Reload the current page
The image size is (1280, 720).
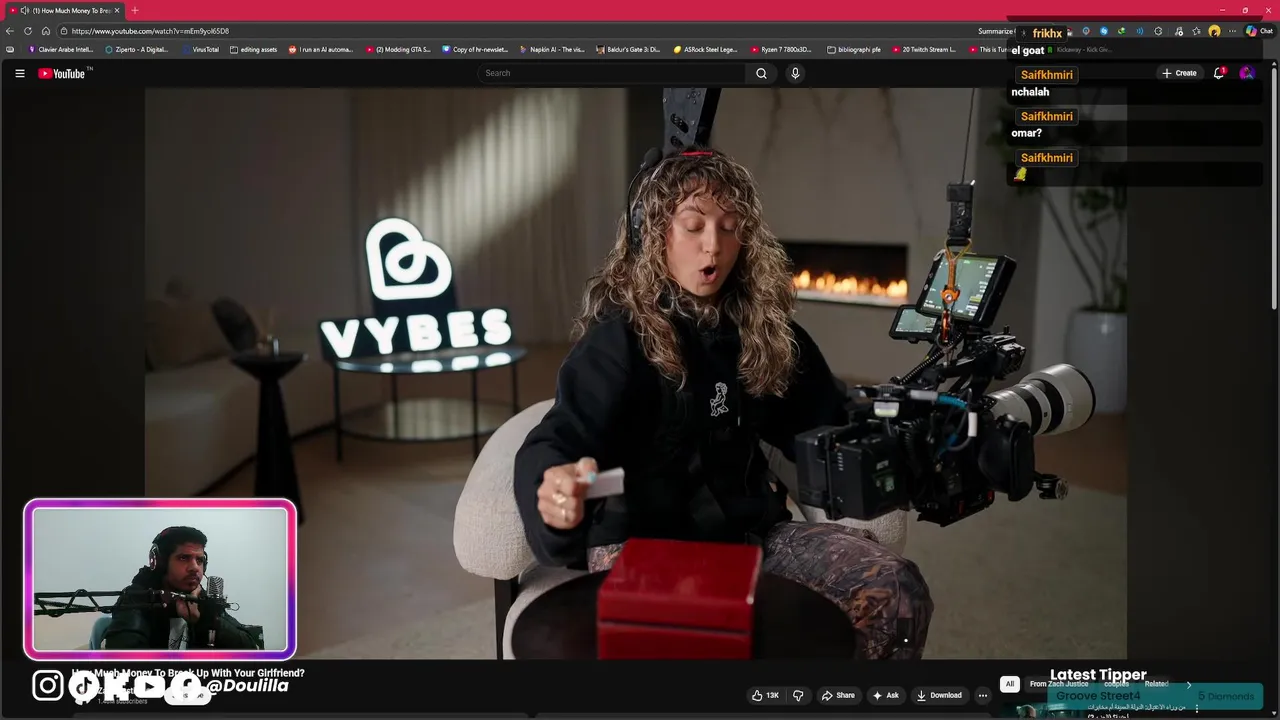tap(28, 31)
